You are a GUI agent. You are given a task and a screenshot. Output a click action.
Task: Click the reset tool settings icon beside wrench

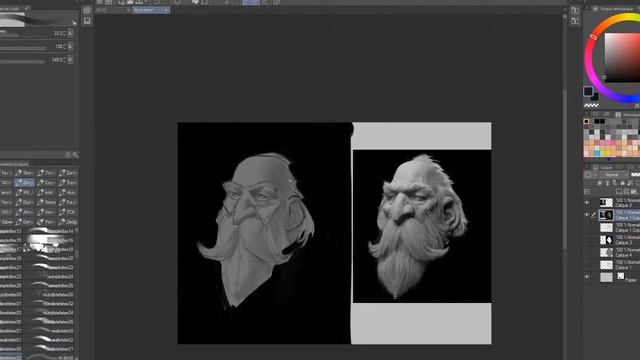click(x=68, y=155)
